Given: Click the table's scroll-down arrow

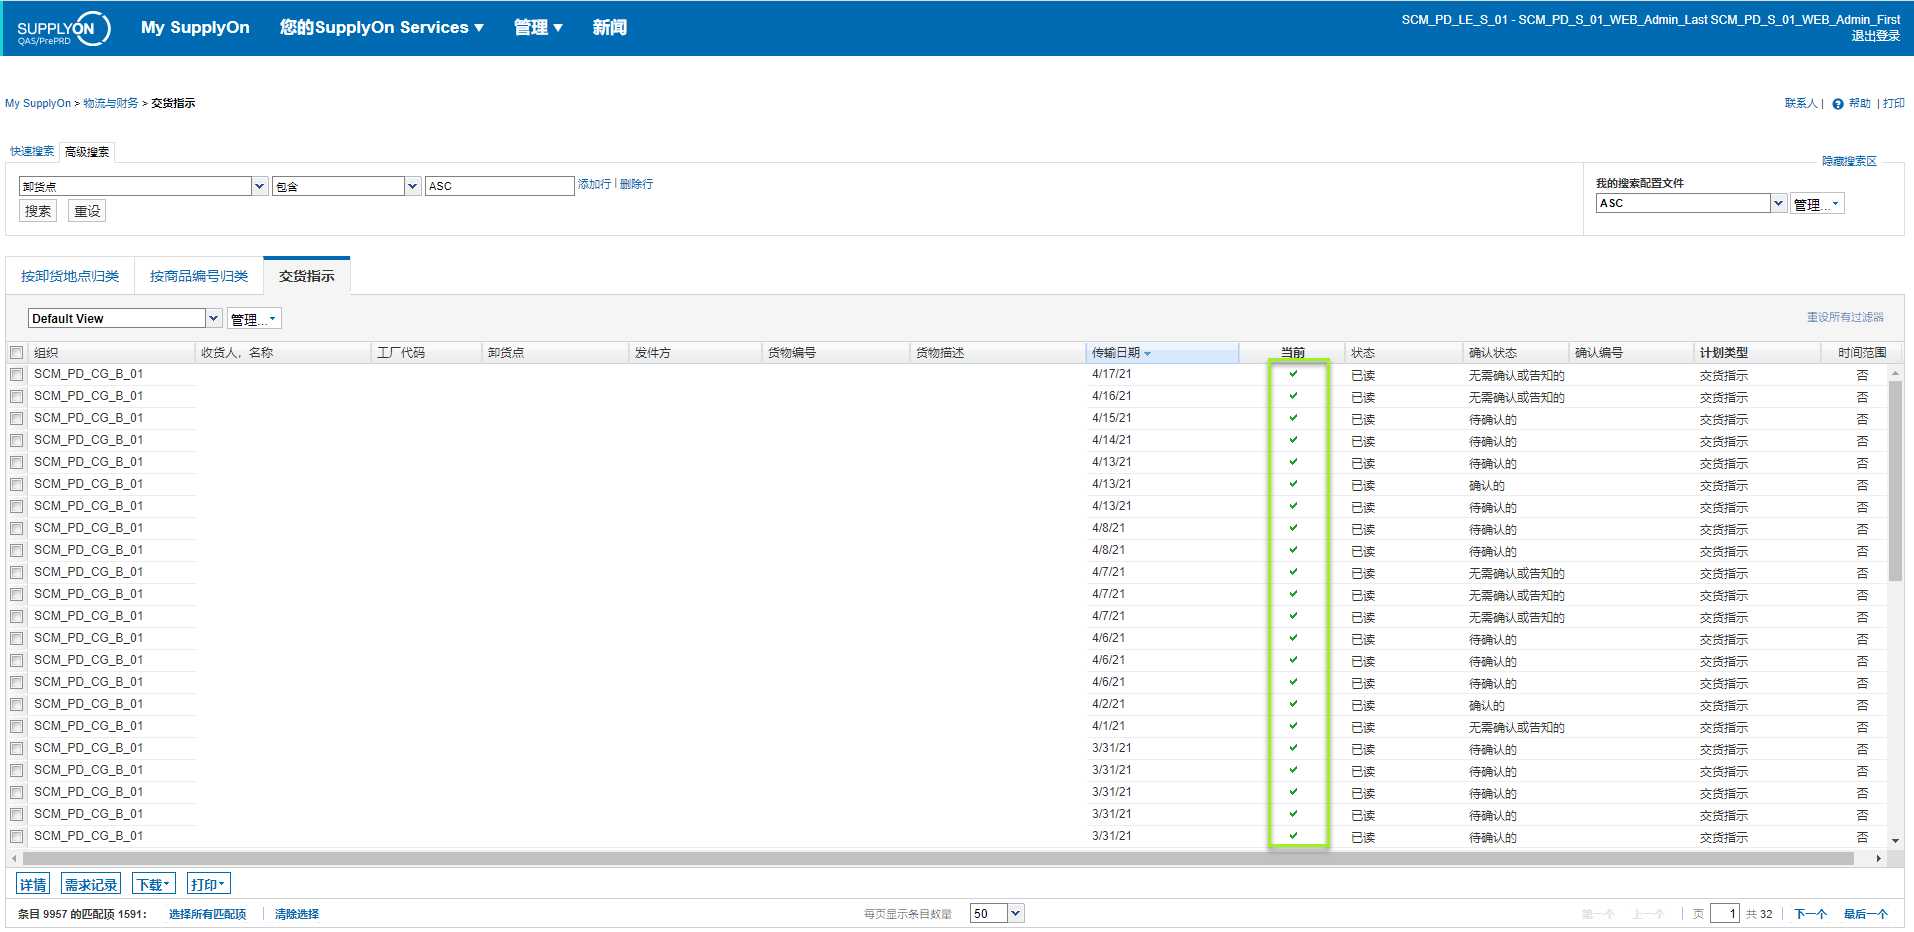Looking at the screenshot, I should tap(1895, 841).
